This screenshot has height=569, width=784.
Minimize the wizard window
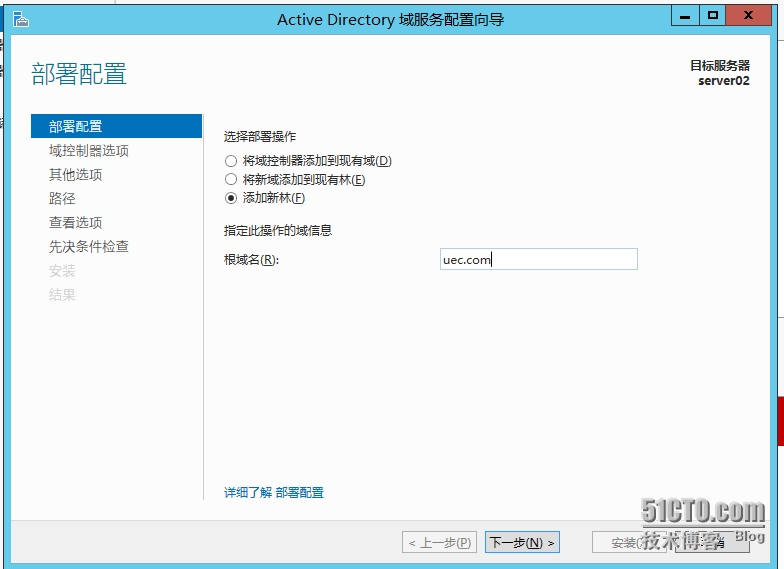pyautogui.click(x=685, y=16)
